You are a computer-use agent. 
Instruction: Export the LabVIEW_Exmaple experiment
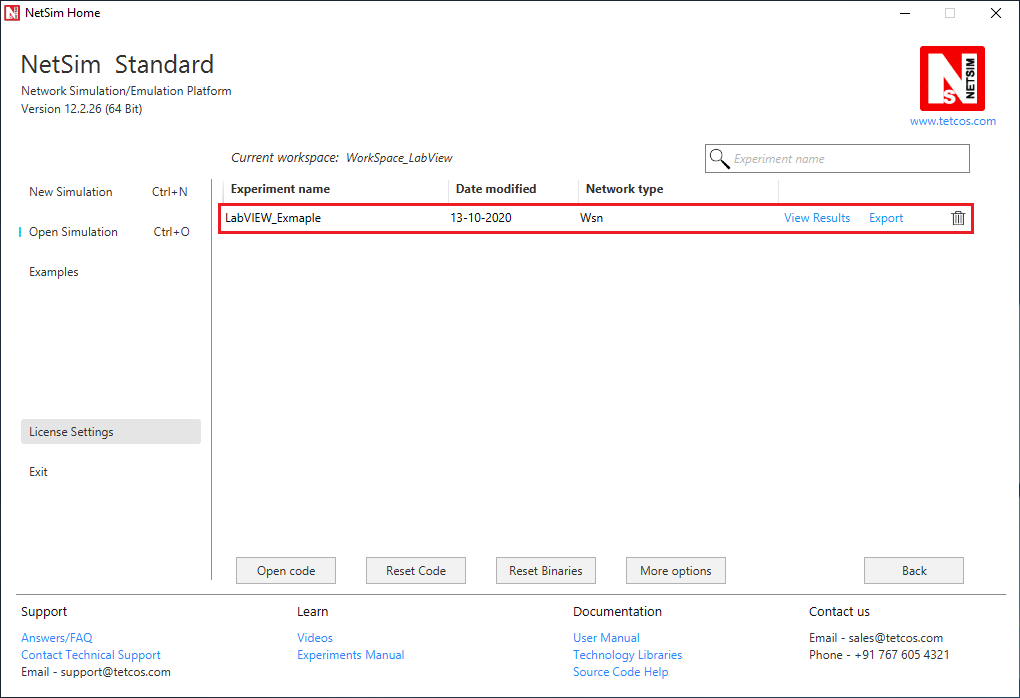tap(885, 217)
